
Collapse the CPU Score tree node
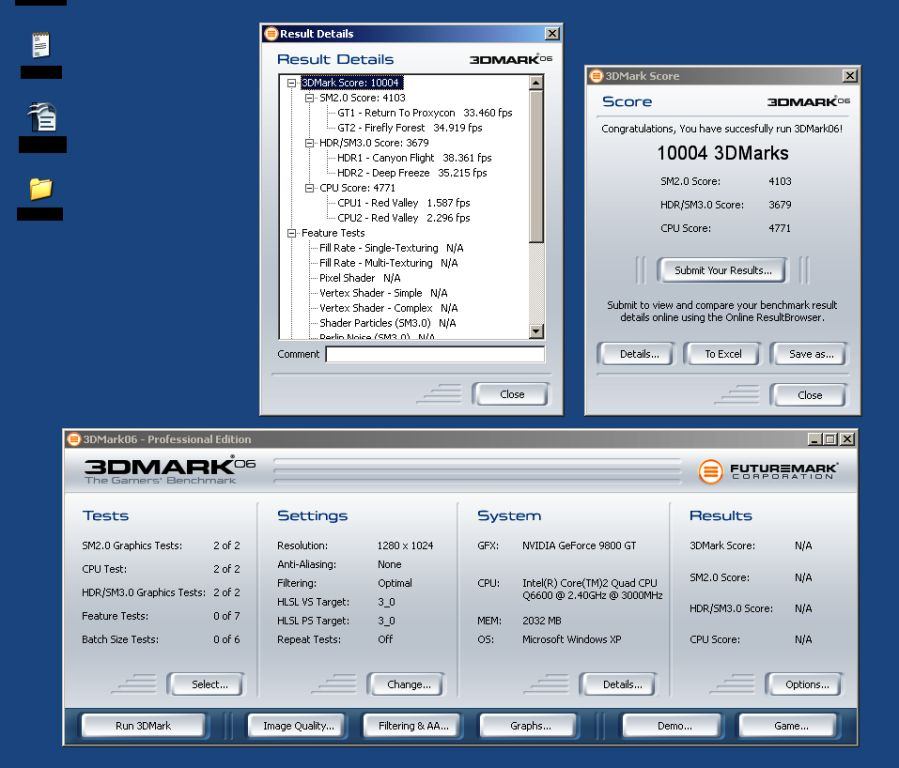click(310, 188)
